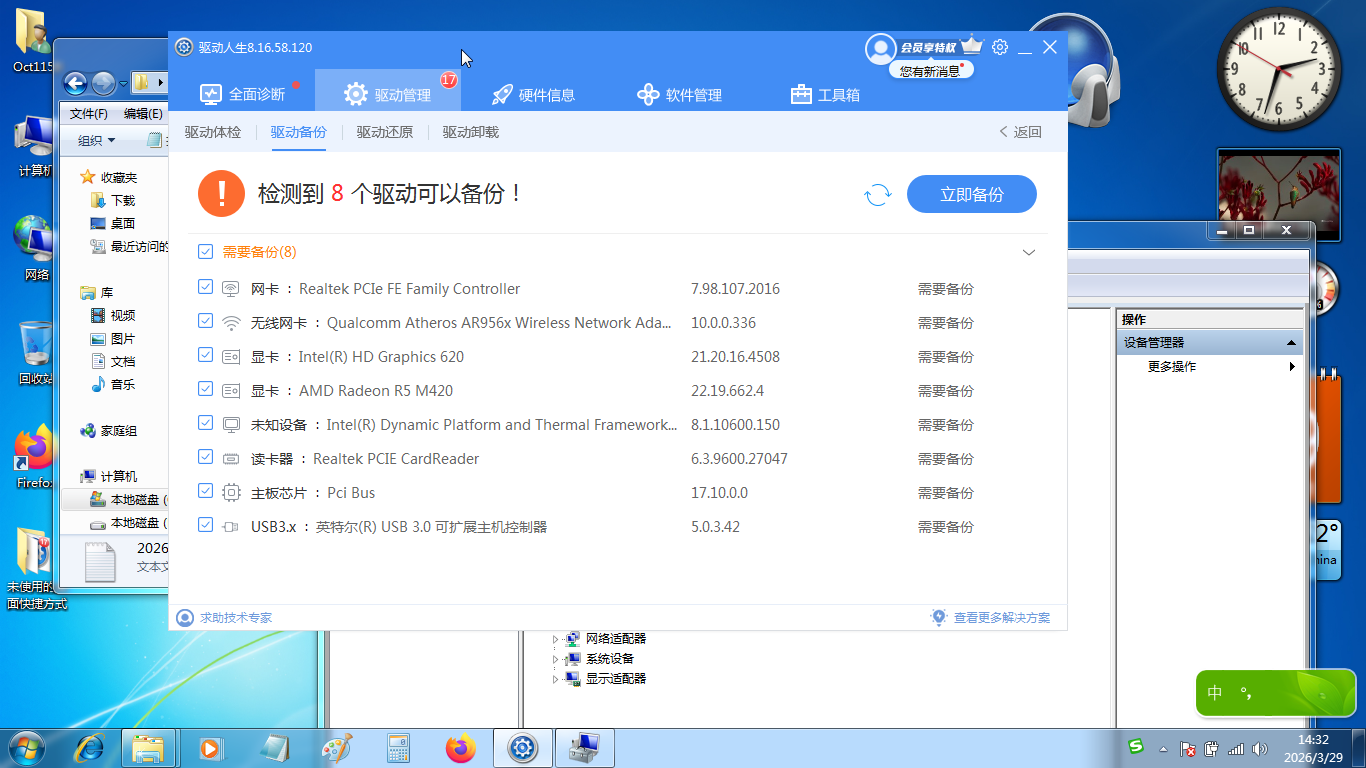Viewport: 1366px width, 768px height.
Task: Open Calculator from the taskbar
Action: 399,748
